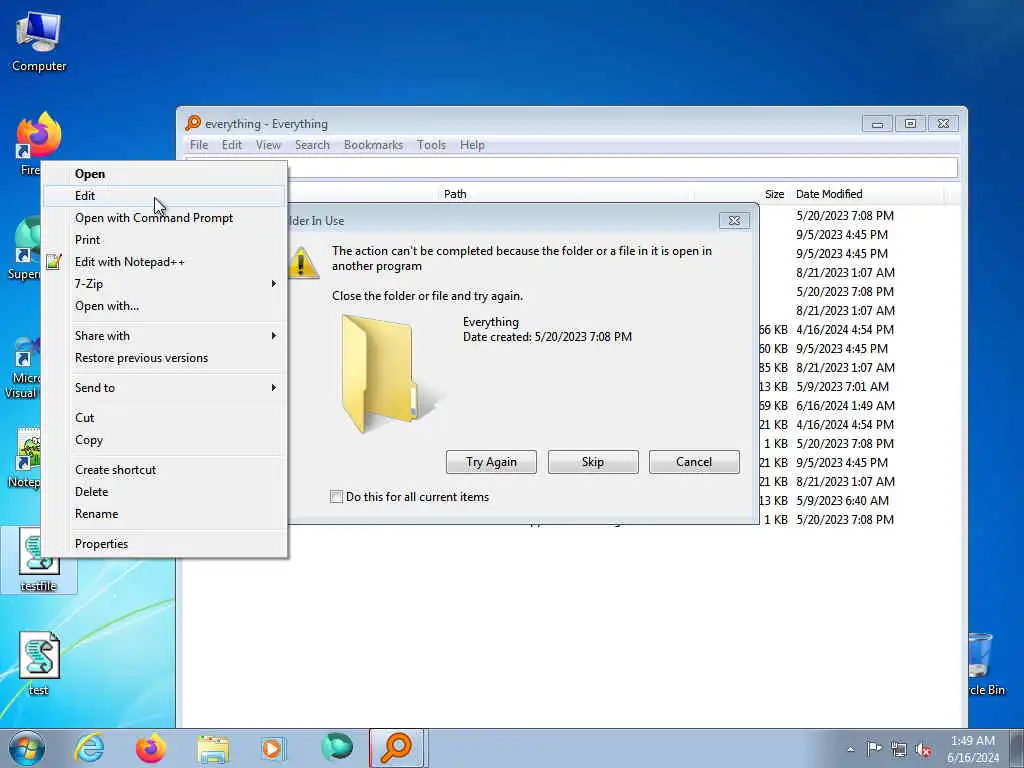Screen dimensions: 1024x768
Task: Close the Folder In Use dialog
Action: tap(734, 221)
